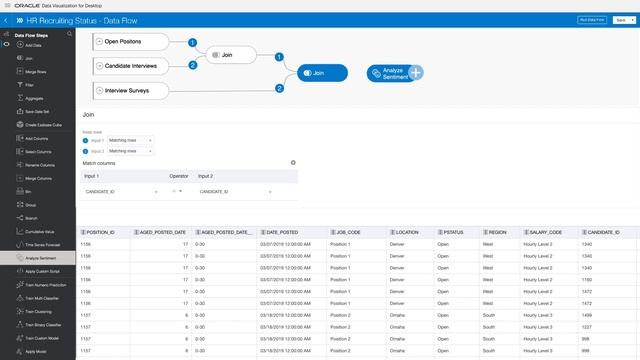
Task: Select the Candidate Interviews flow node
Action: (x=131, y=66)
